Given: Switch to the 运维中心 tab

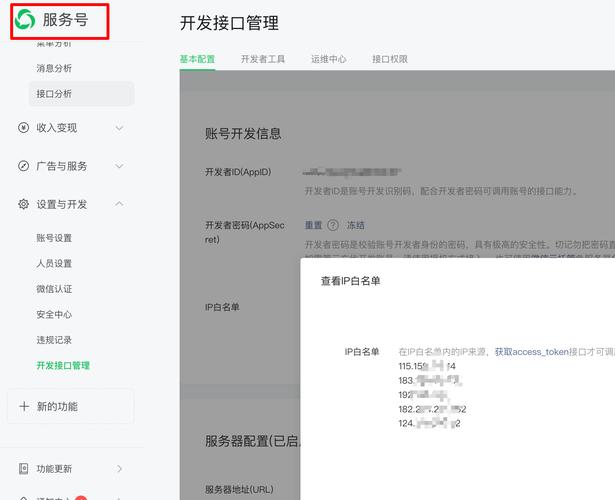Looking at the screenshot, I should tap(328, 60).
